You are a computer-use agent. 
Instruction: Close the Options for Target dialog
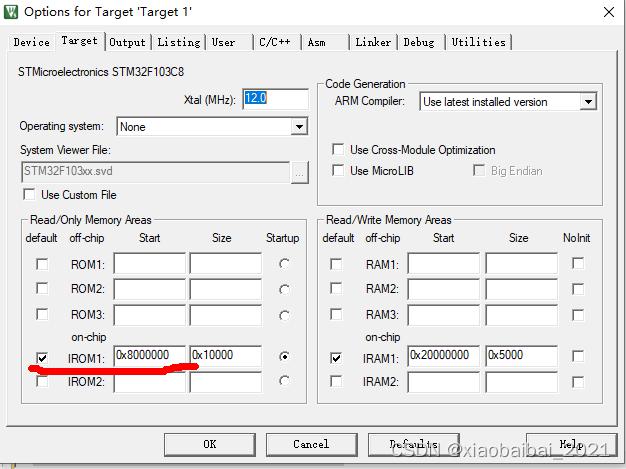609,12
